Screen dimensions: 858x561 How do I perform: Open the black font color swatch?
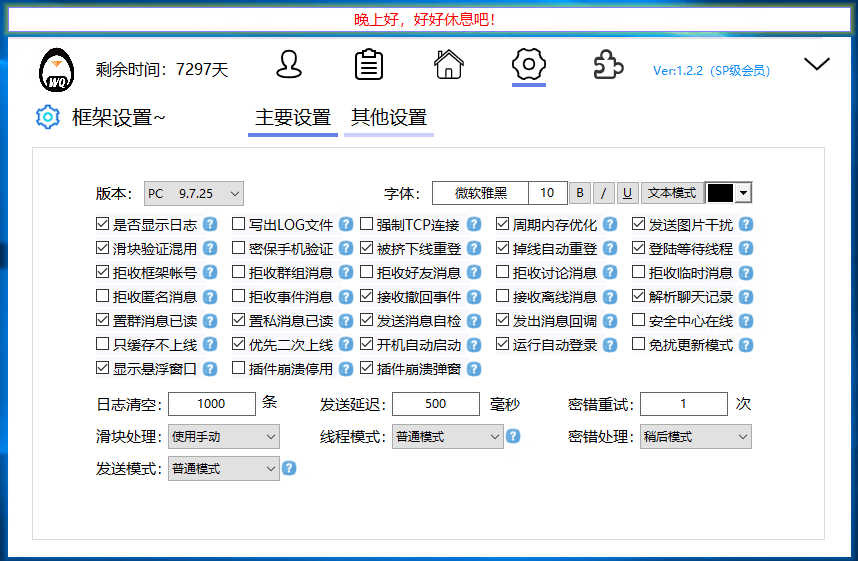728,193
